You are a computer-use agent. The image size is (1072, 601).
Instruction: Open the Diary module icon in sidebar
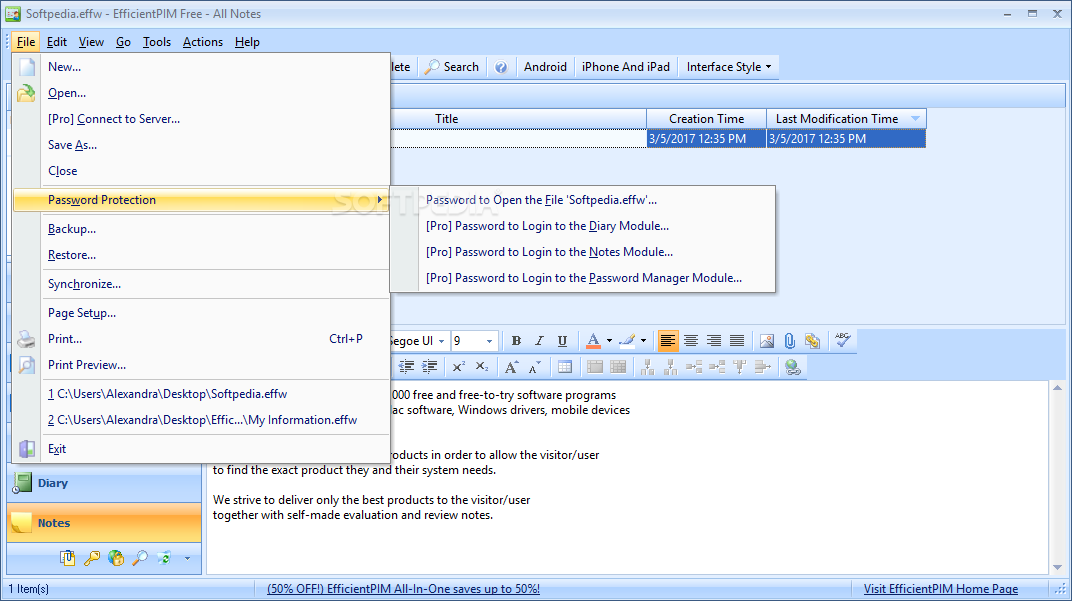[x=22, y=483]
